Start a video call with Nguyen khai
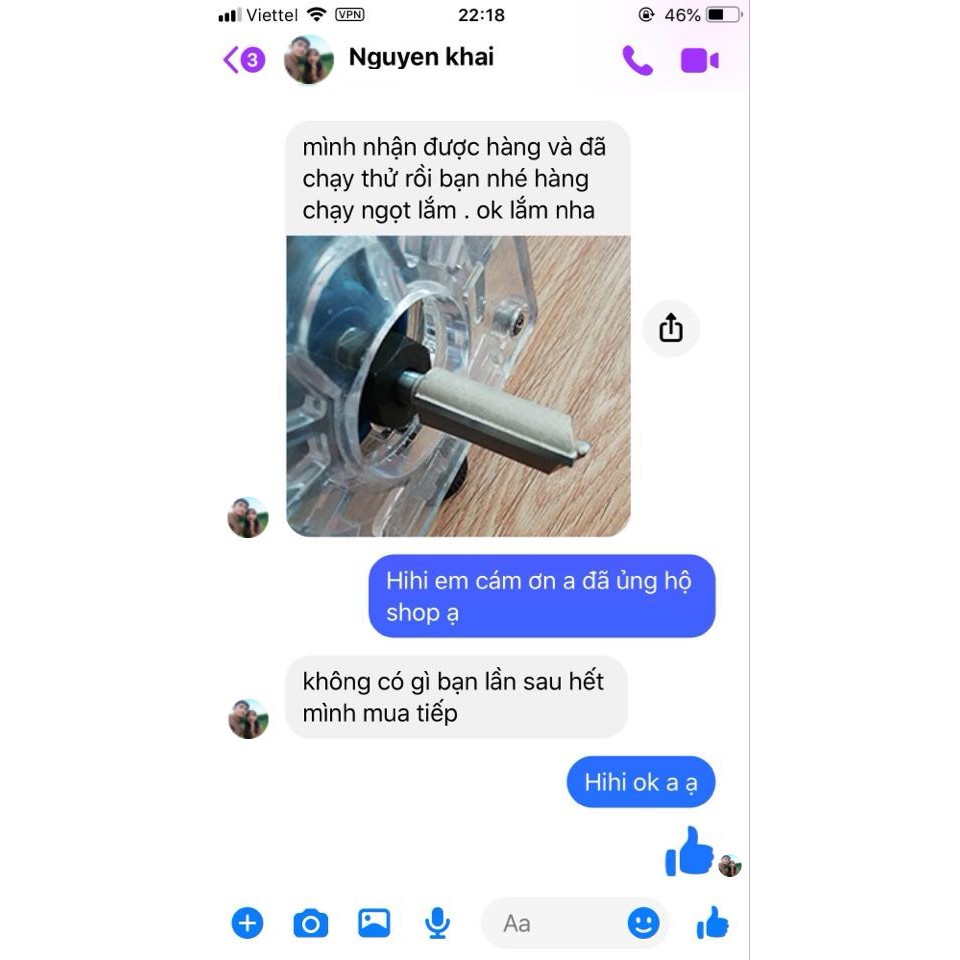 [x=700, y=61]
